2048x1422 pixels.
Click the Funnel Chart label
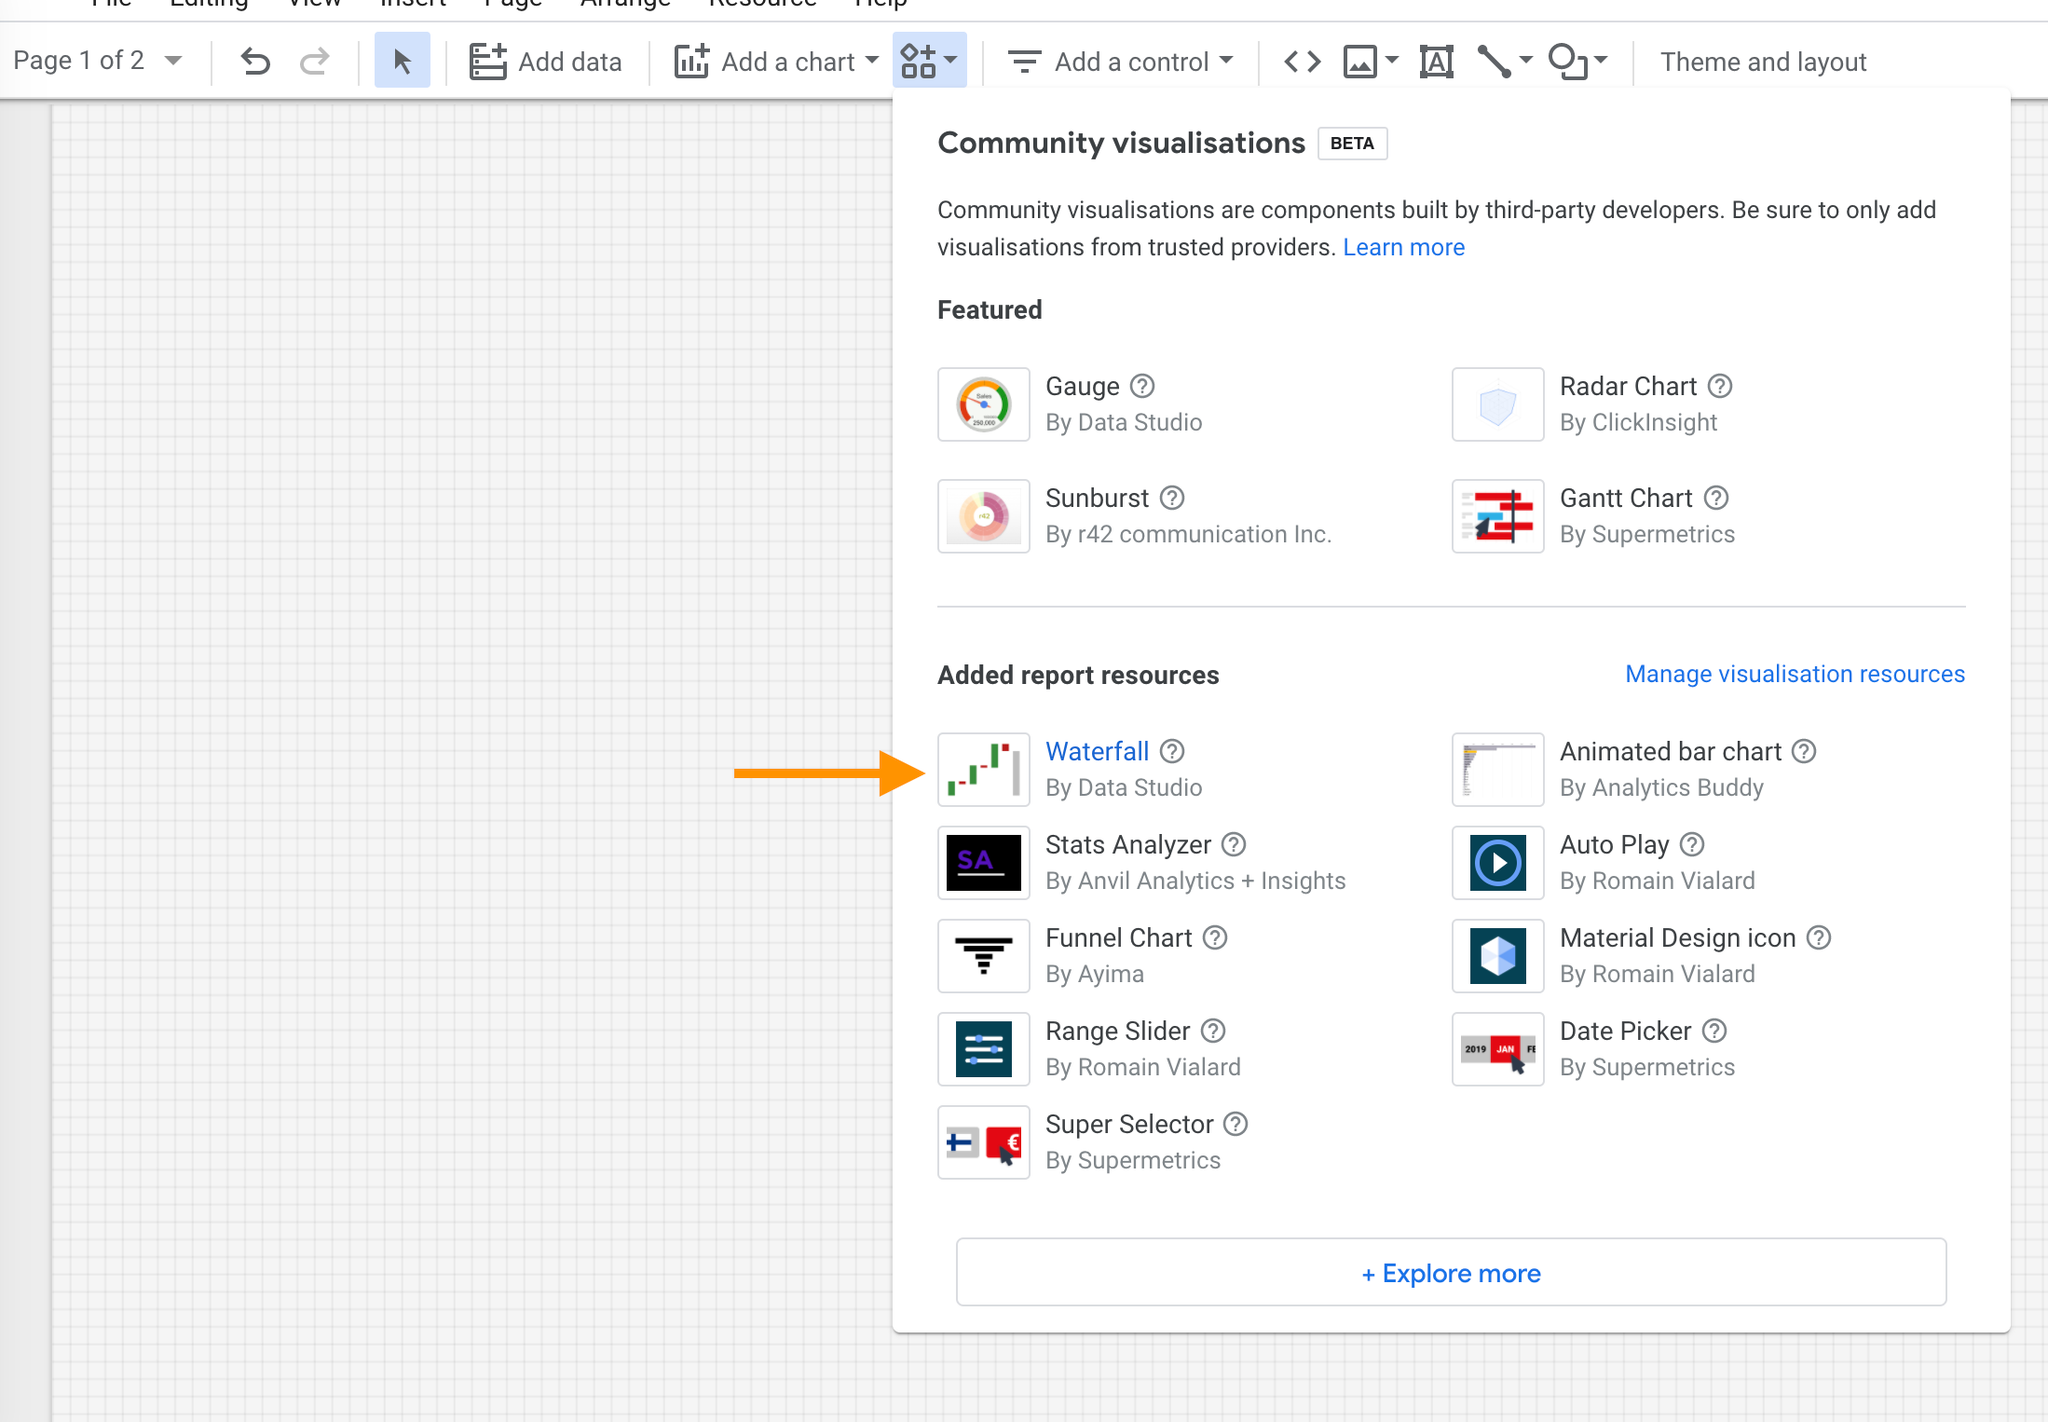click(1119, 938)
